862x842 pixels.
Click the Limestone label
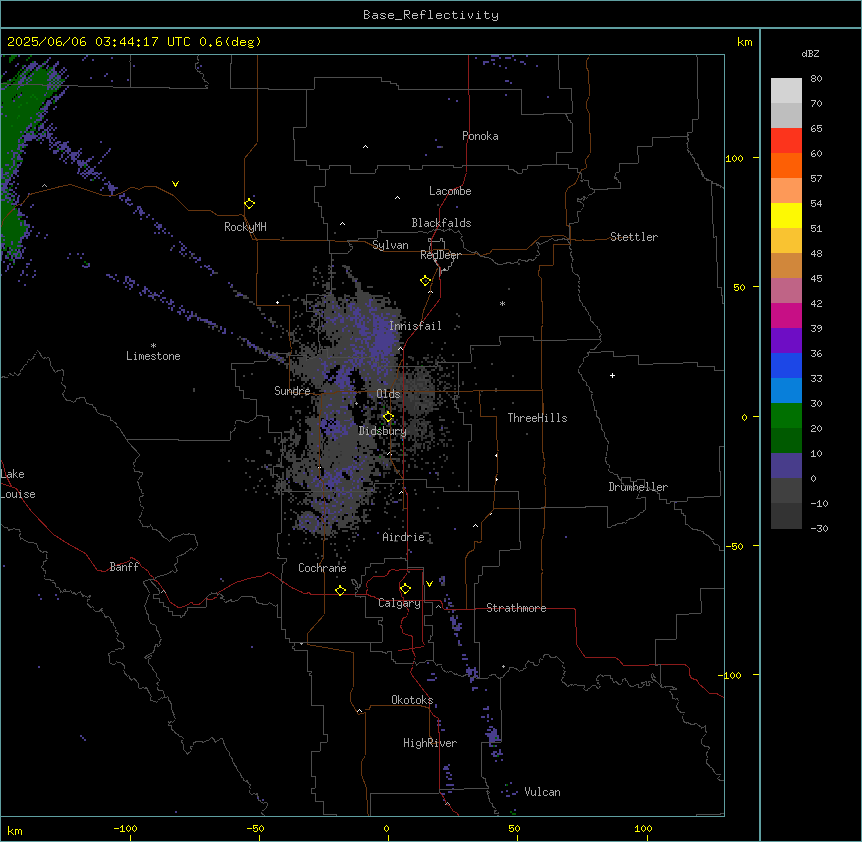pyautogui.click(x=153, y=356)
